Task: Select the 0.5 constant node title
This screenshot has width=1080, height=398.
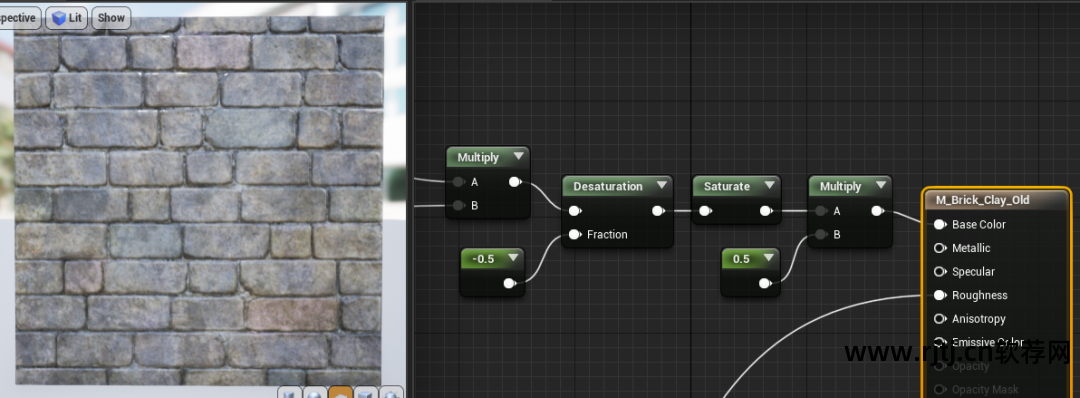Action: click(x=741, y=259)
